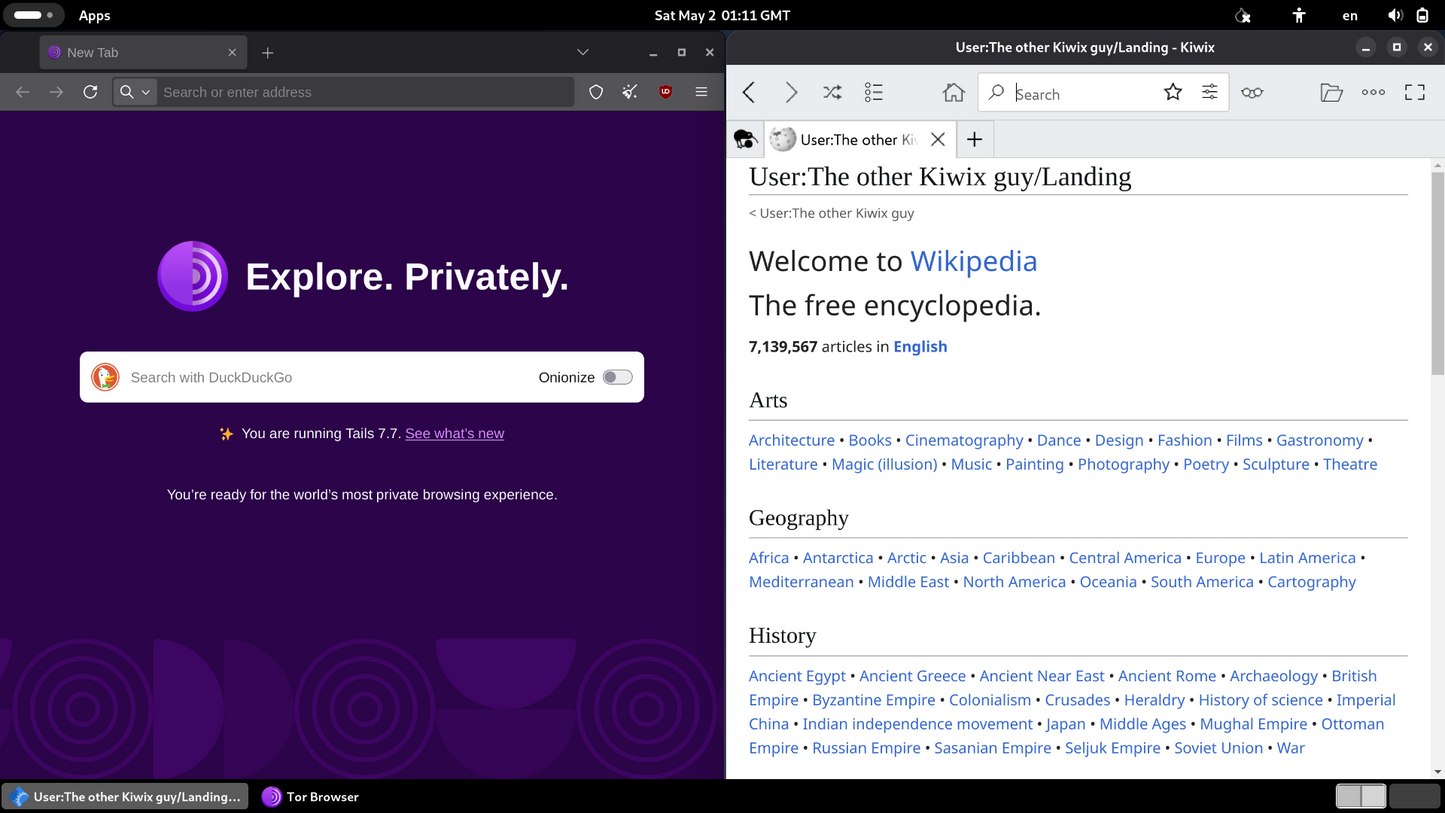1445x813 pixels.
Task: Toggle Kiwix reading list glasses icon
Action: click(x=1252, y=93)
